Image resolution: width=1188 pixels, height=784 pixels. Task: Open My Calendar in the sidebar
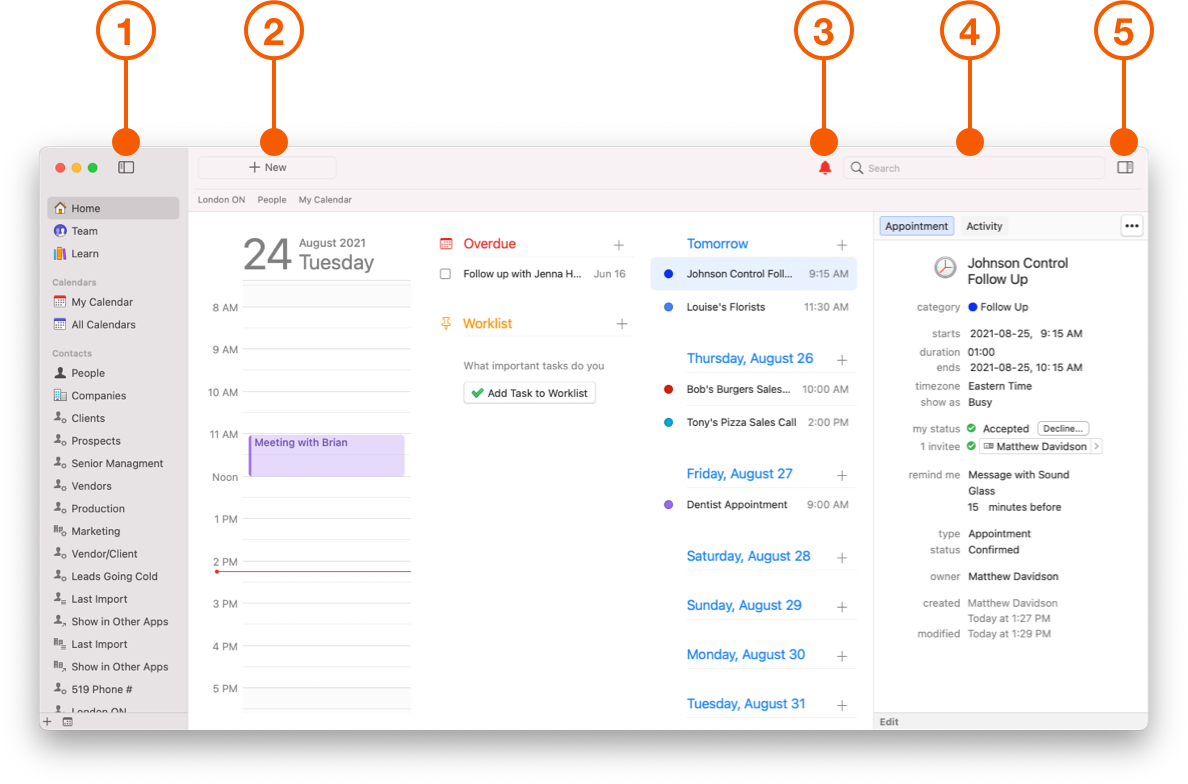[x=102, y=302]
